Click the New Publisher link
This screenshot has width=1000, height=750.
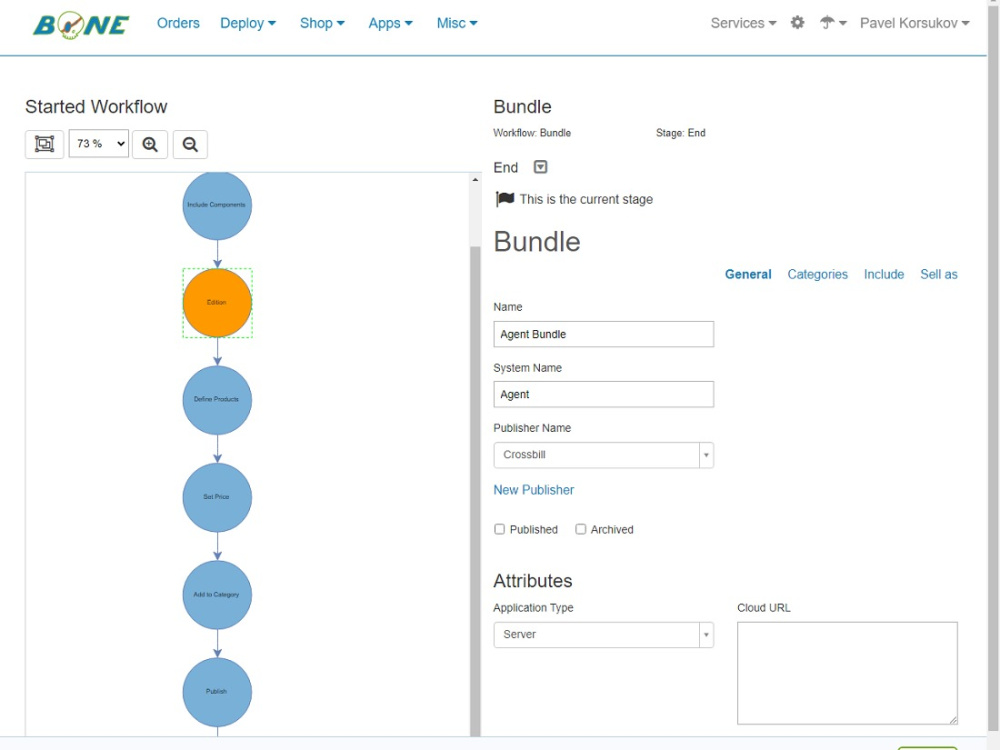pos(534,490)
